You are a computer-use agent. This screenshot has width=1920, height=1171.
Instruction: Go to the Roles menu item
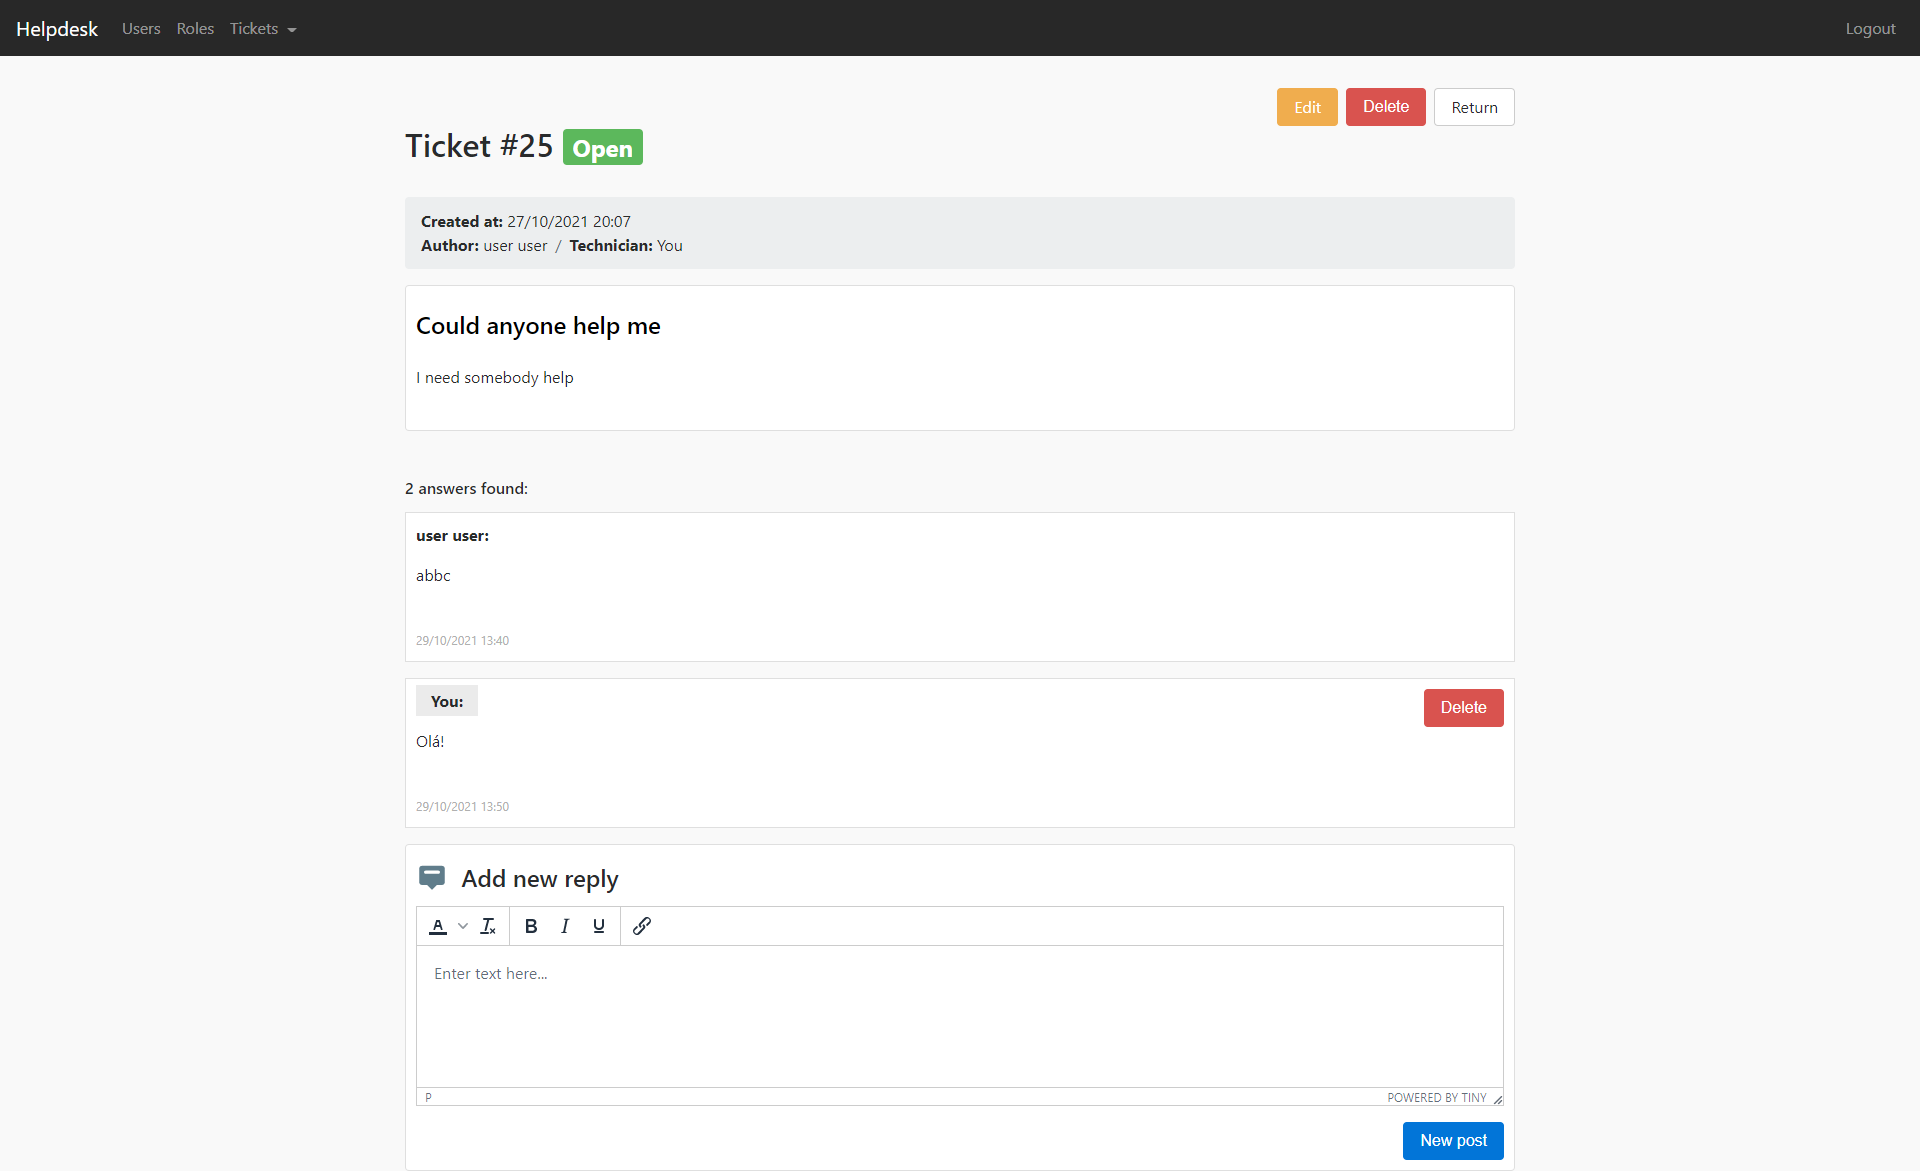(195, 29)
